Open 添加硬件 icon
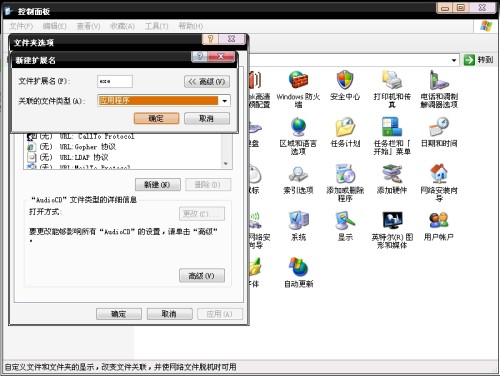 392,174
